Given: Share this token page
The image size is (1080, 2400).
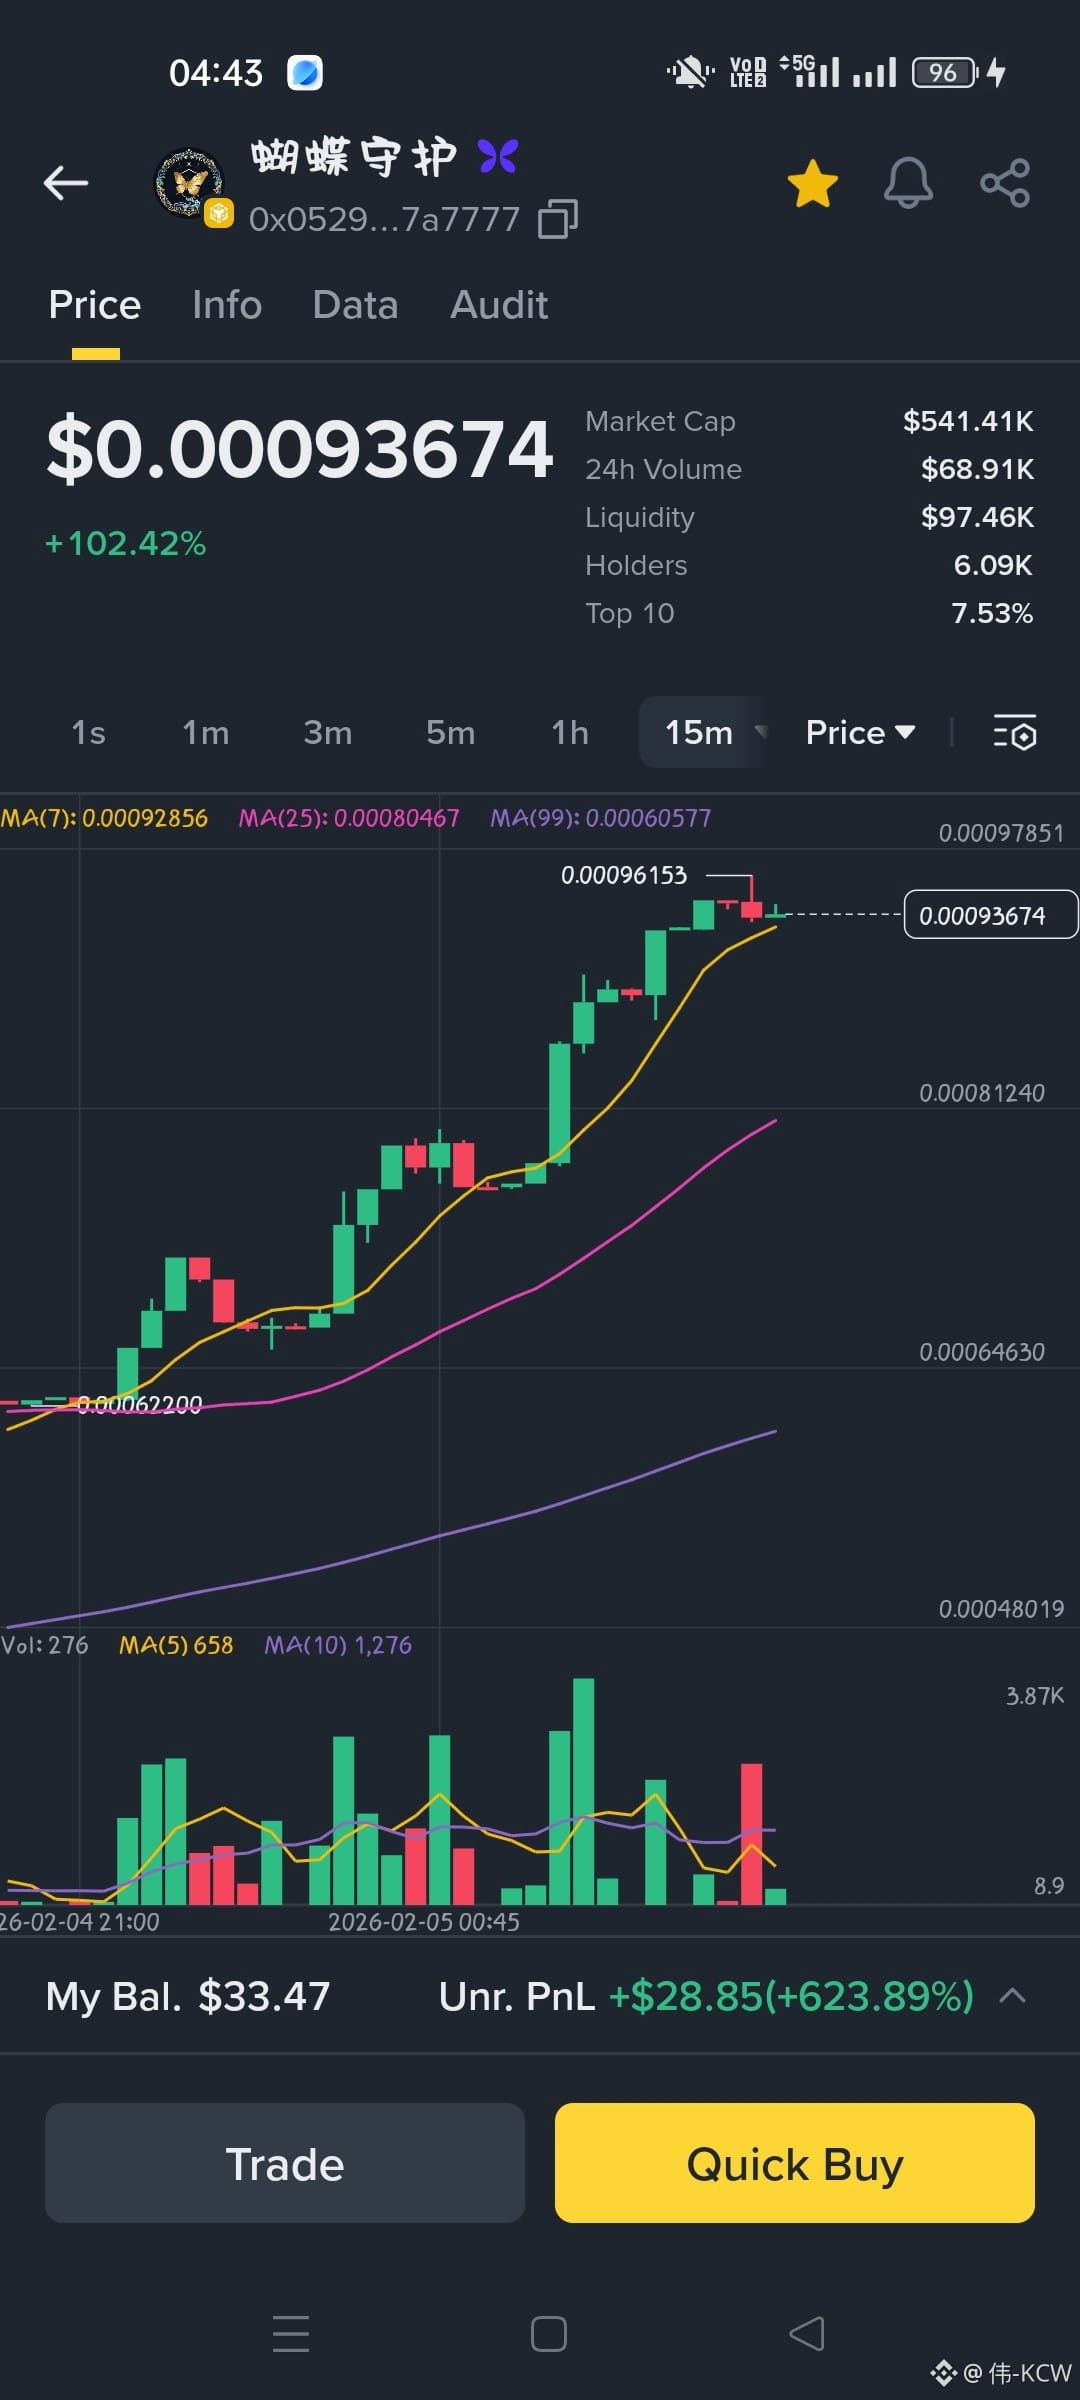Looking at the screenshot, I should click(1005, 183).
